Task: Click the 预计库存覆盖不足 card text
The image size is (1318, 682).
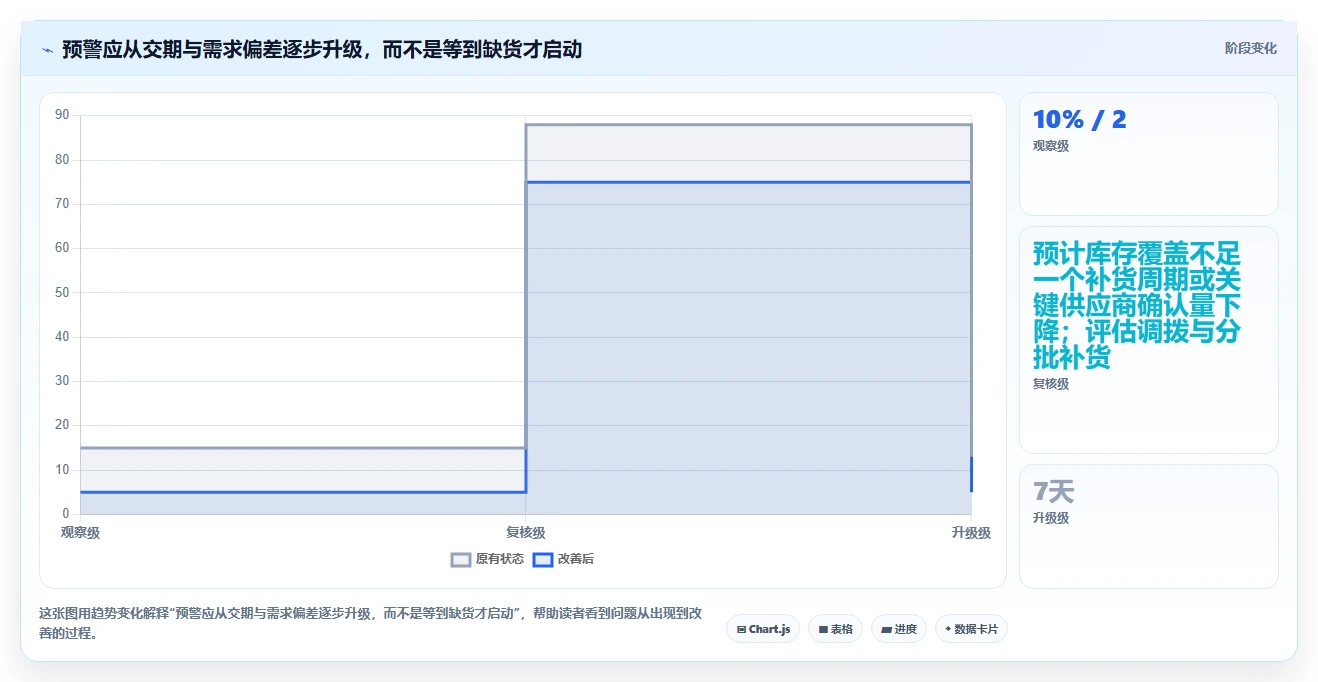Action: coord(1137,305)
